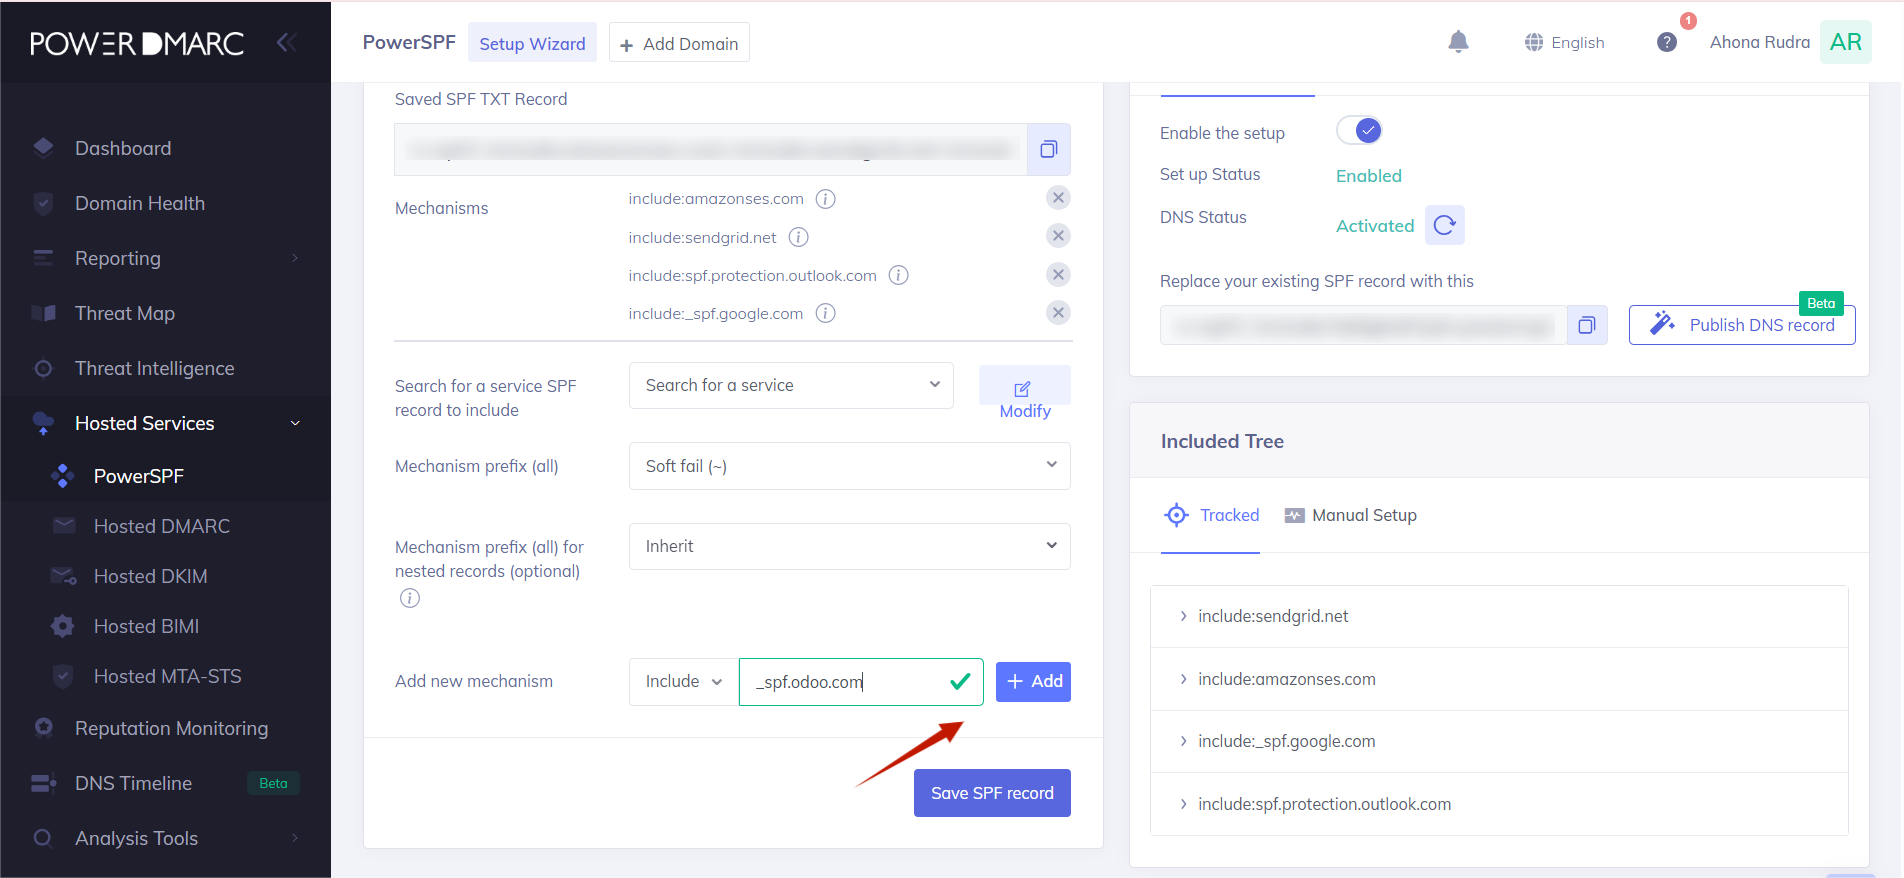
Task: Switch to the Manual Setup tab
Action: (x=1351, y=515)
